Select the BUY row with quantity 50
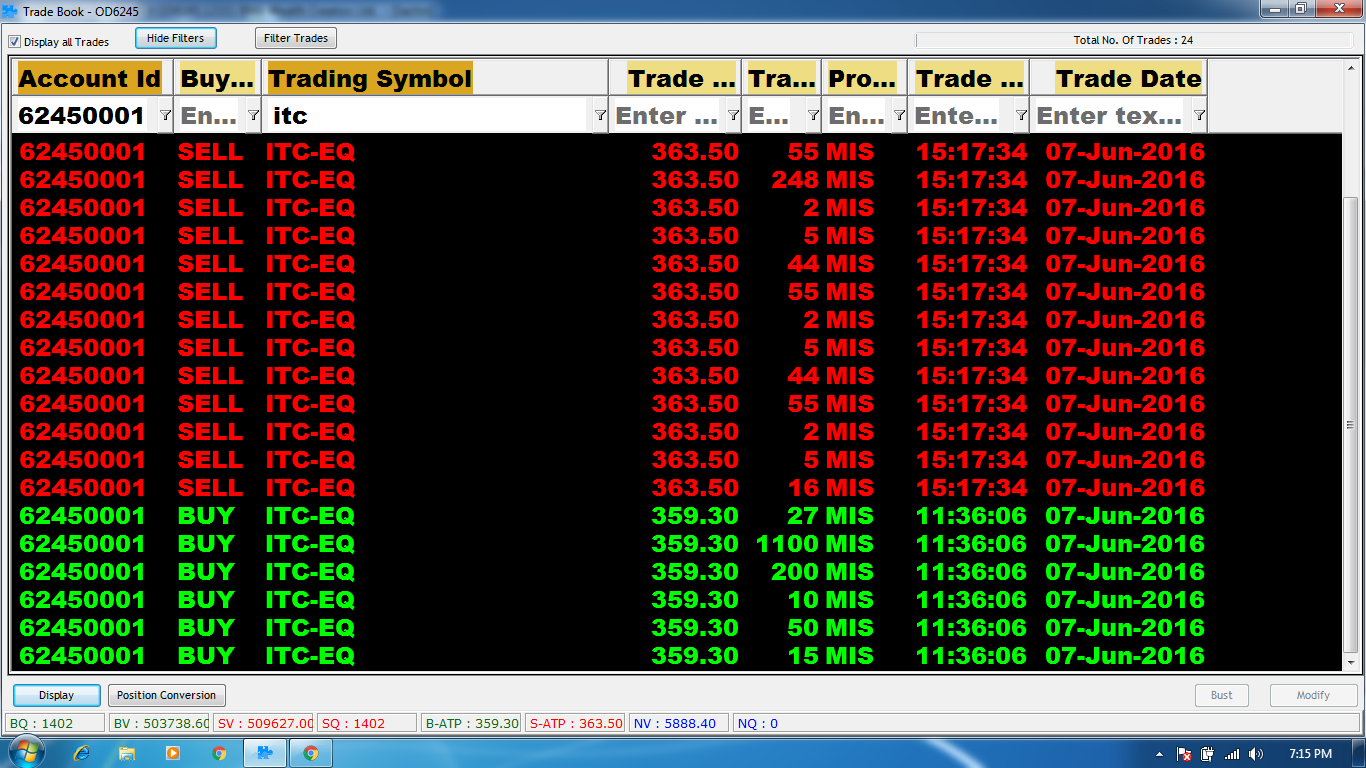 tap(677, 628)
